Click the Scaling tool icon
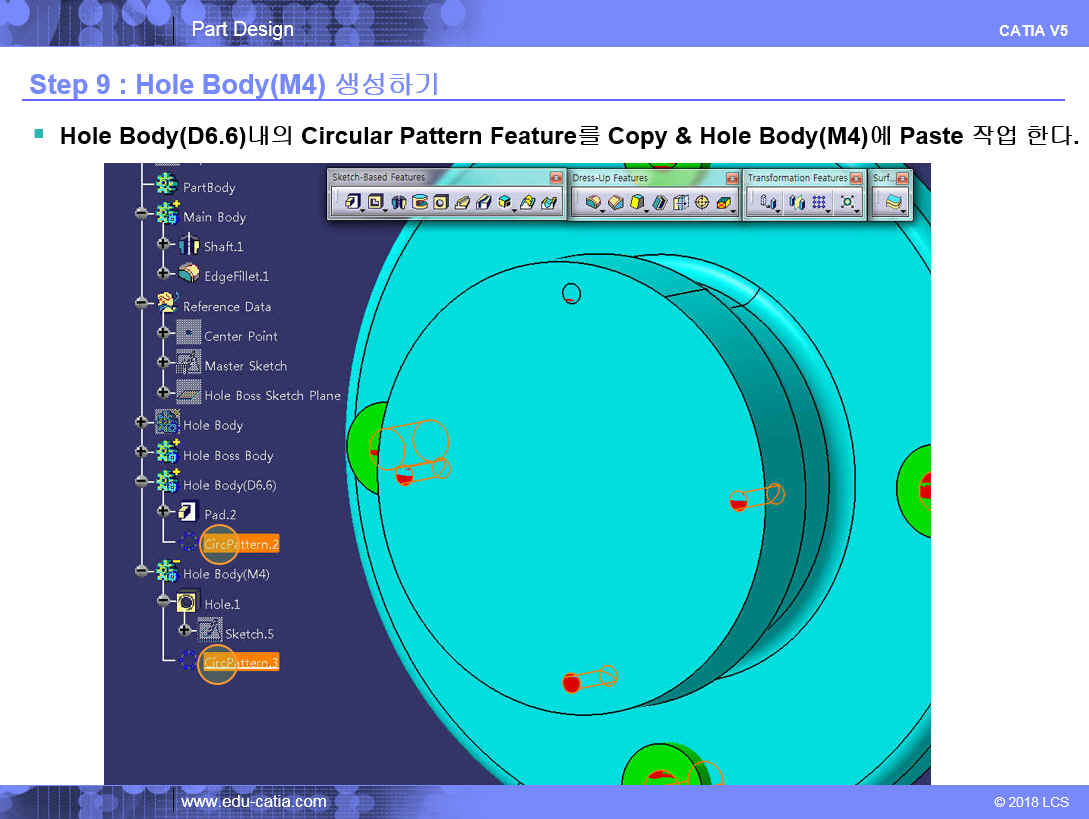The width and height of the screenshot is (1089, 819). pos(848,203)
